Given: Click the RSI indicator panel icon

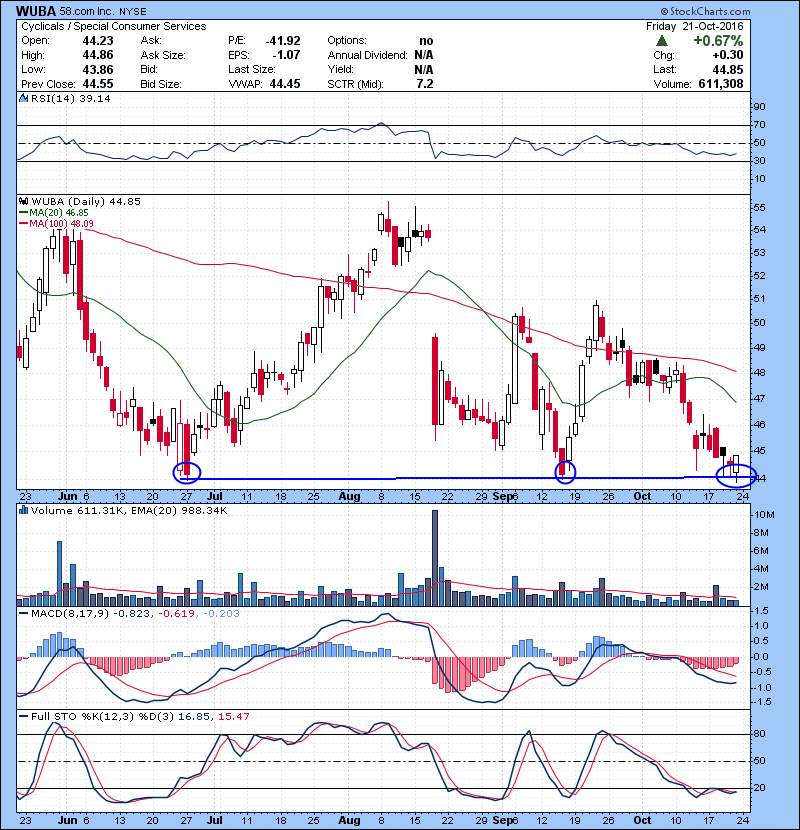Looking at the screenshot, I should (x=23, y=98).
